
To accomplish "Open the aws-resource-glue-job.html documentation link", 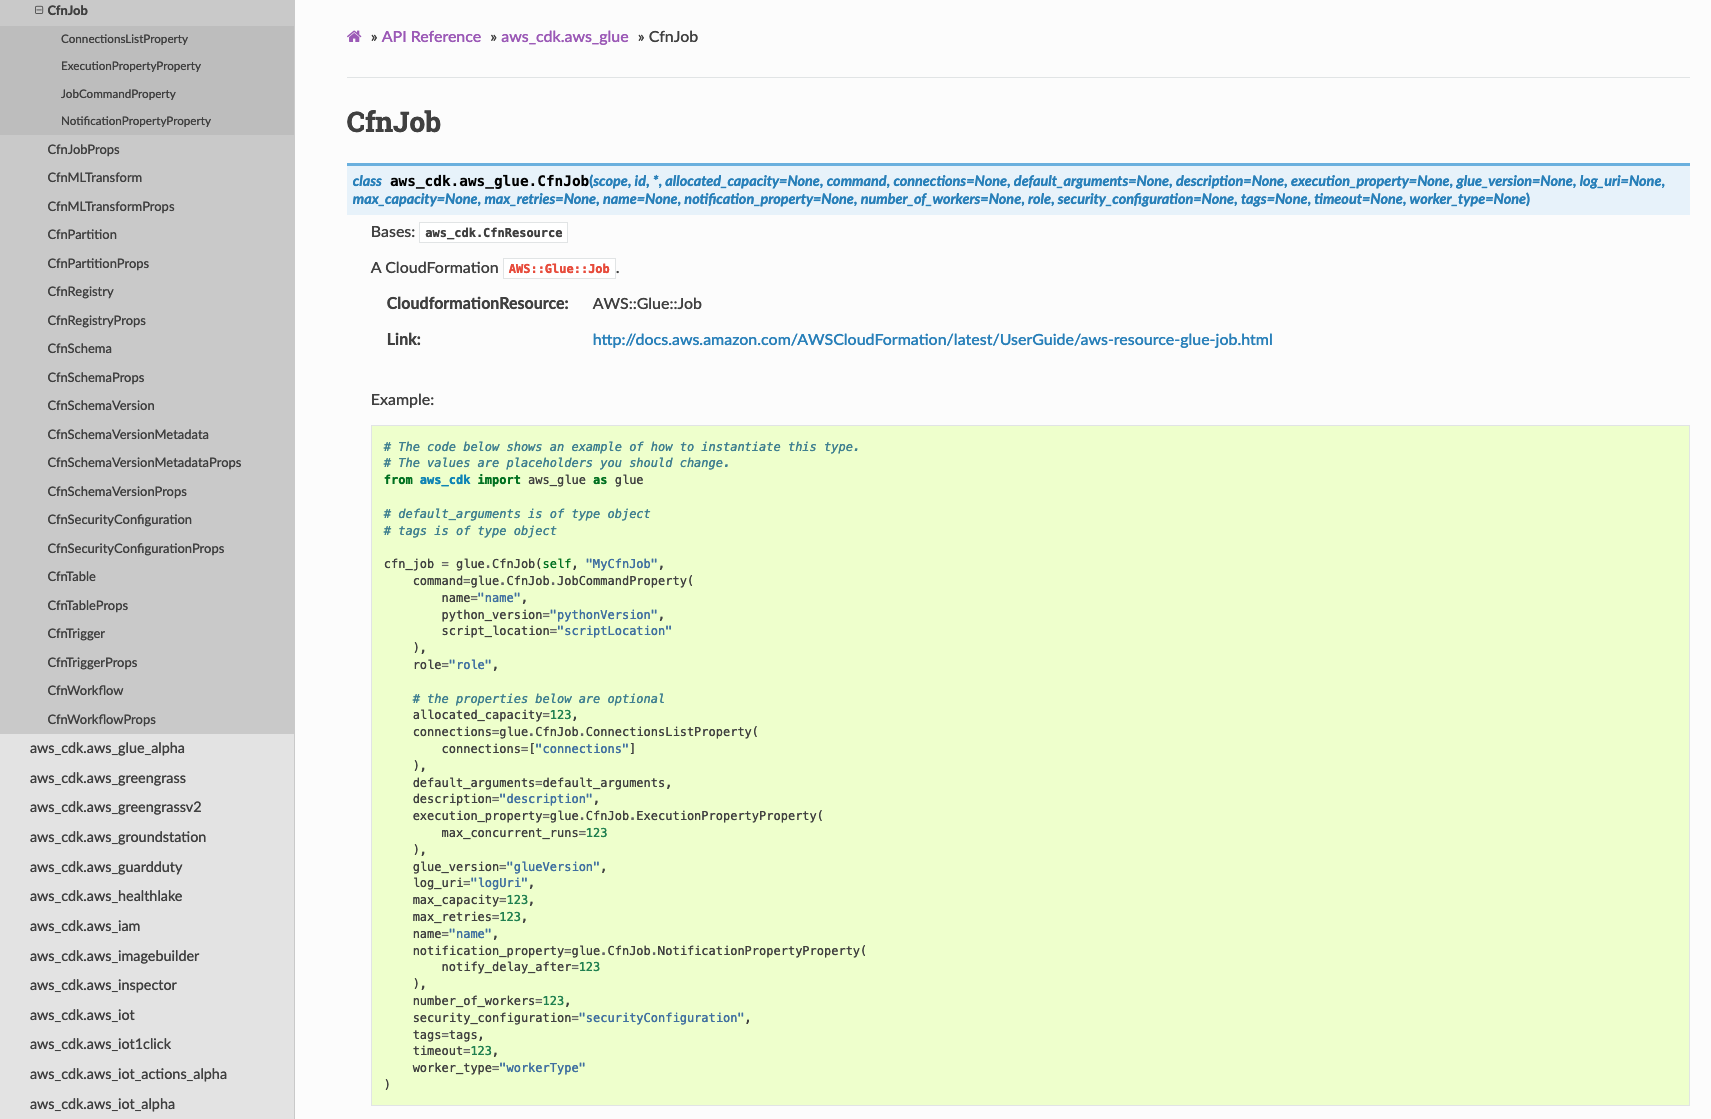I will (932, 340).
